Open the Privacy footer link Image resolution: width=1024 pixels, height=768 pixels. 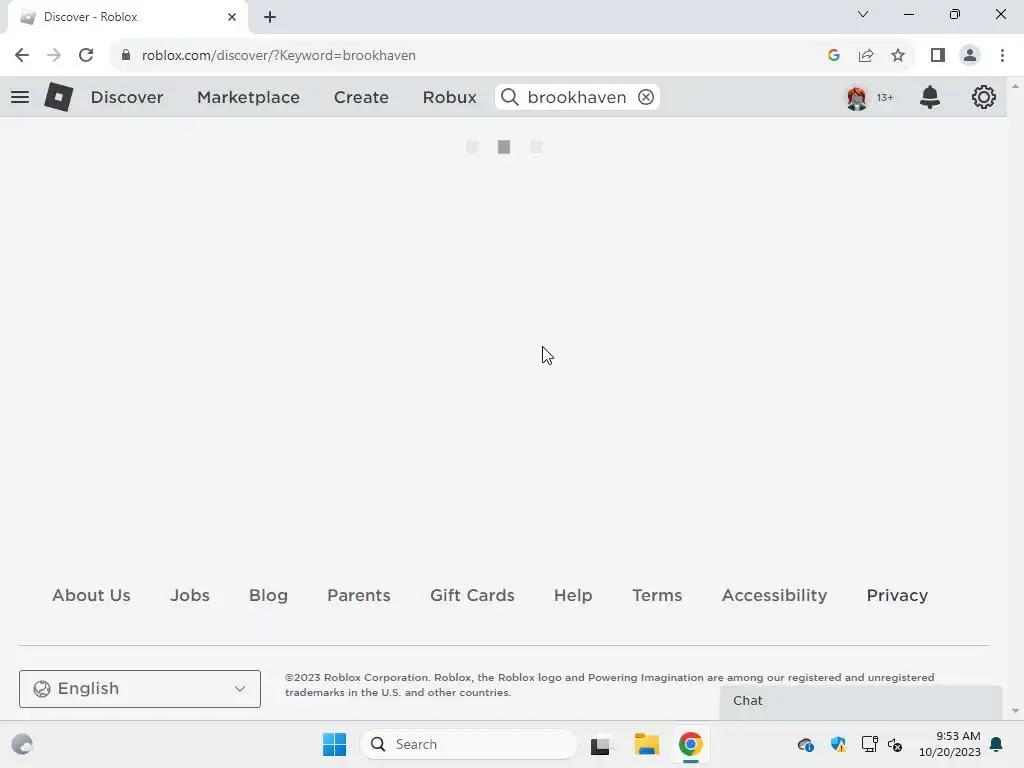pos(897,595)
